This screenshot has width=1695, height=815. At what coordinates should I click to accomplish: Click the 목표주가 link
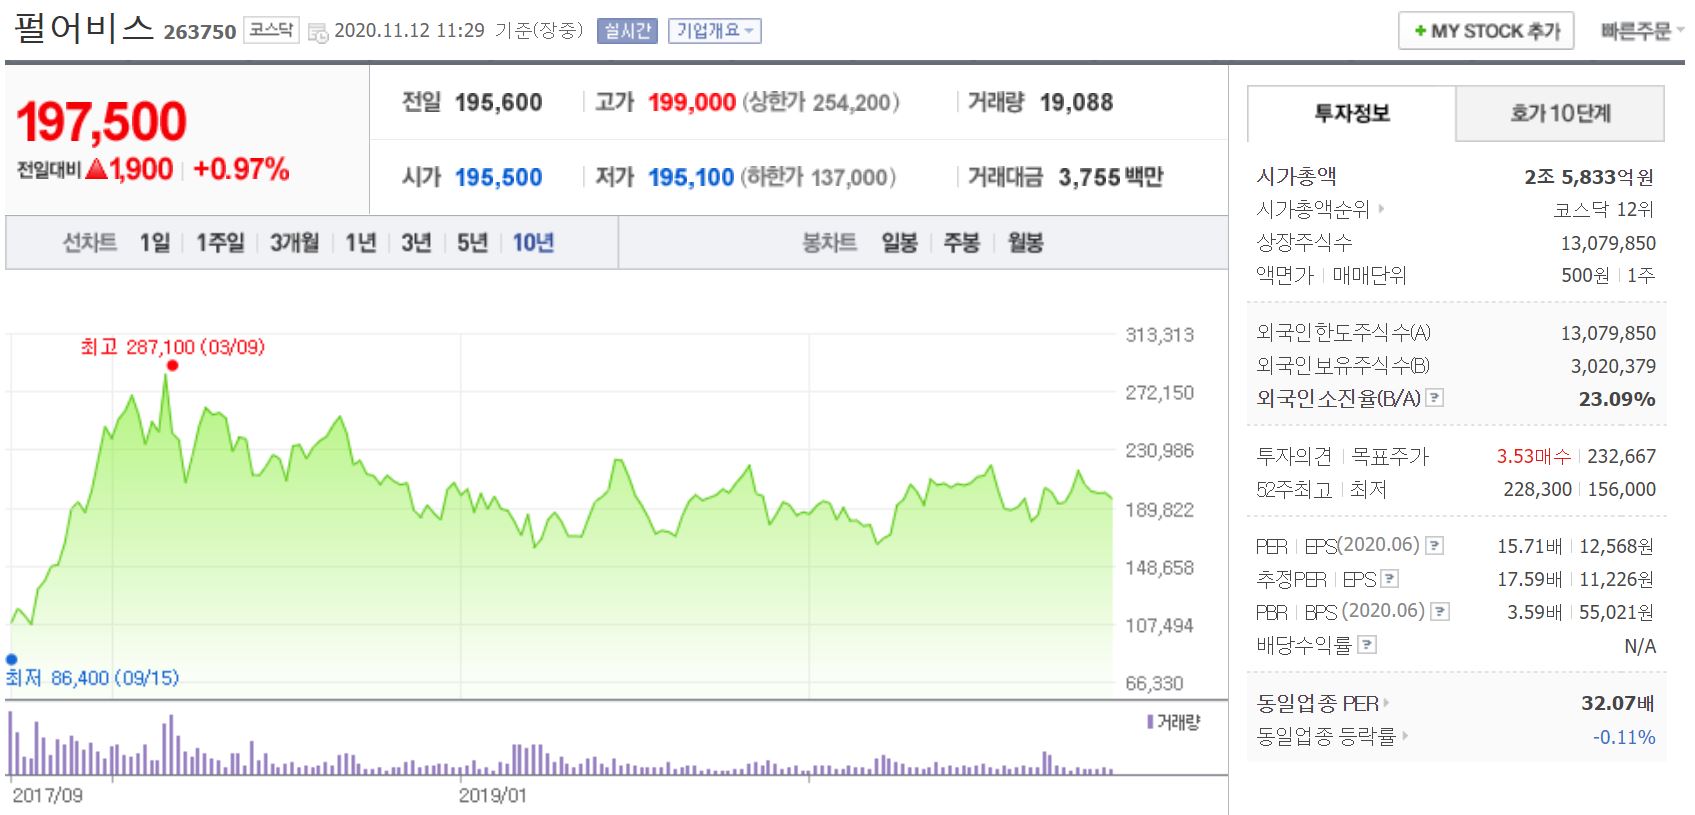[1390, 457]
